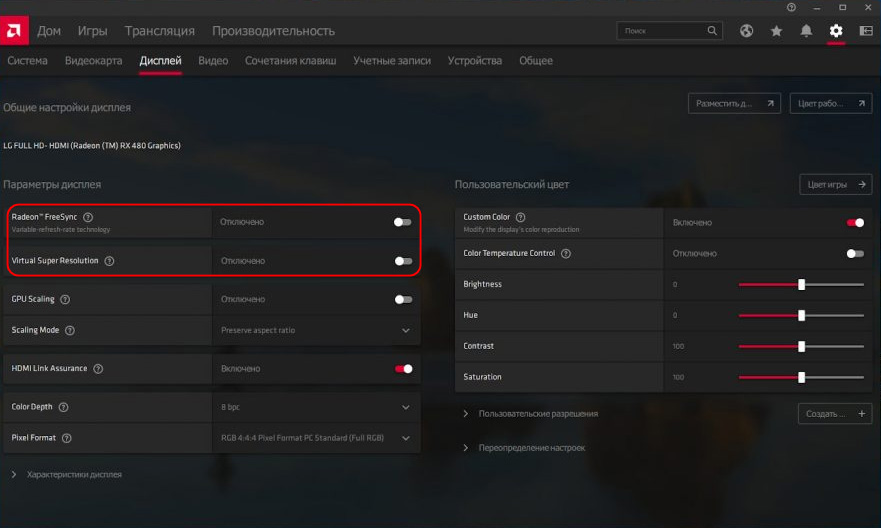Open the Производительность menu

pos(273,31)
